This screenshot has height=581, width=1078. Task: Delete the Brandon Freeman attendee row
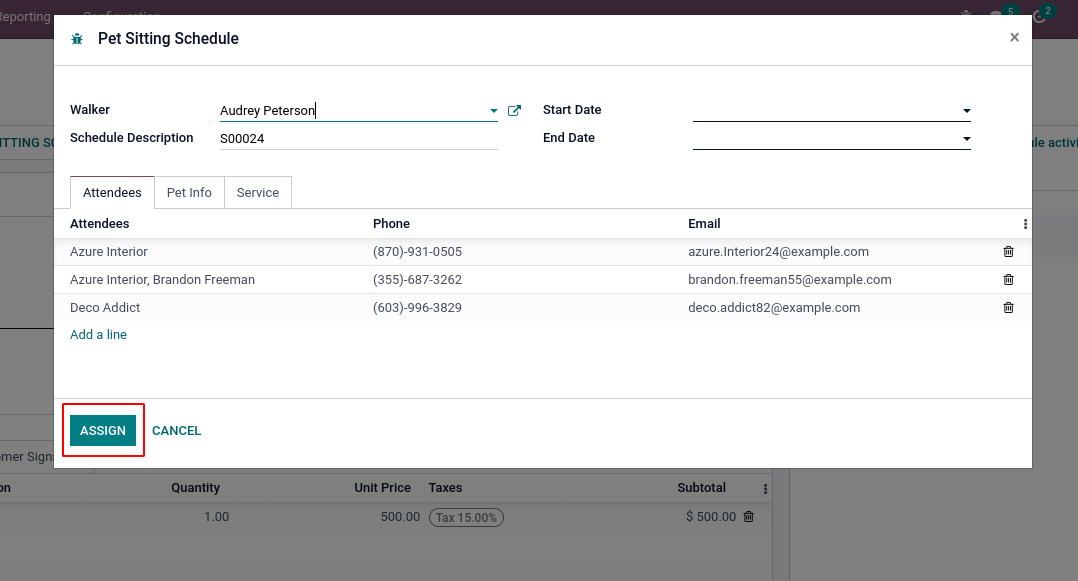[x=1008, y=280]
